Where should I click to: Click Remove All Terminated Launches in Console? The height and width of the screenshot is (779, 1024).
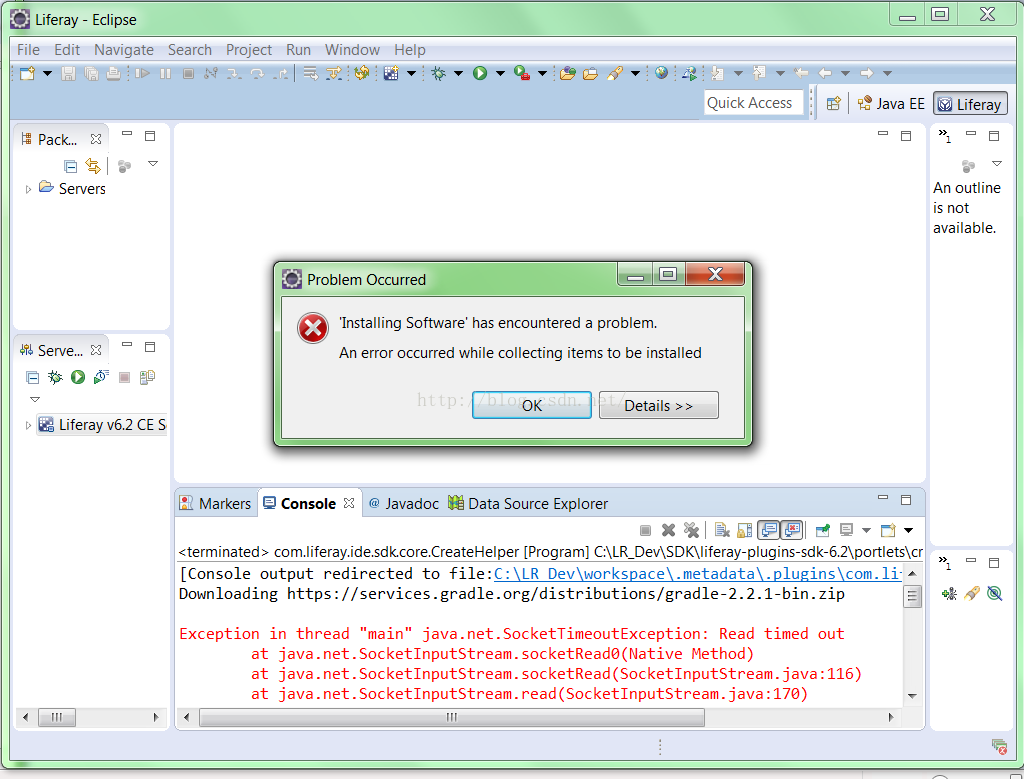coord(691,530)
